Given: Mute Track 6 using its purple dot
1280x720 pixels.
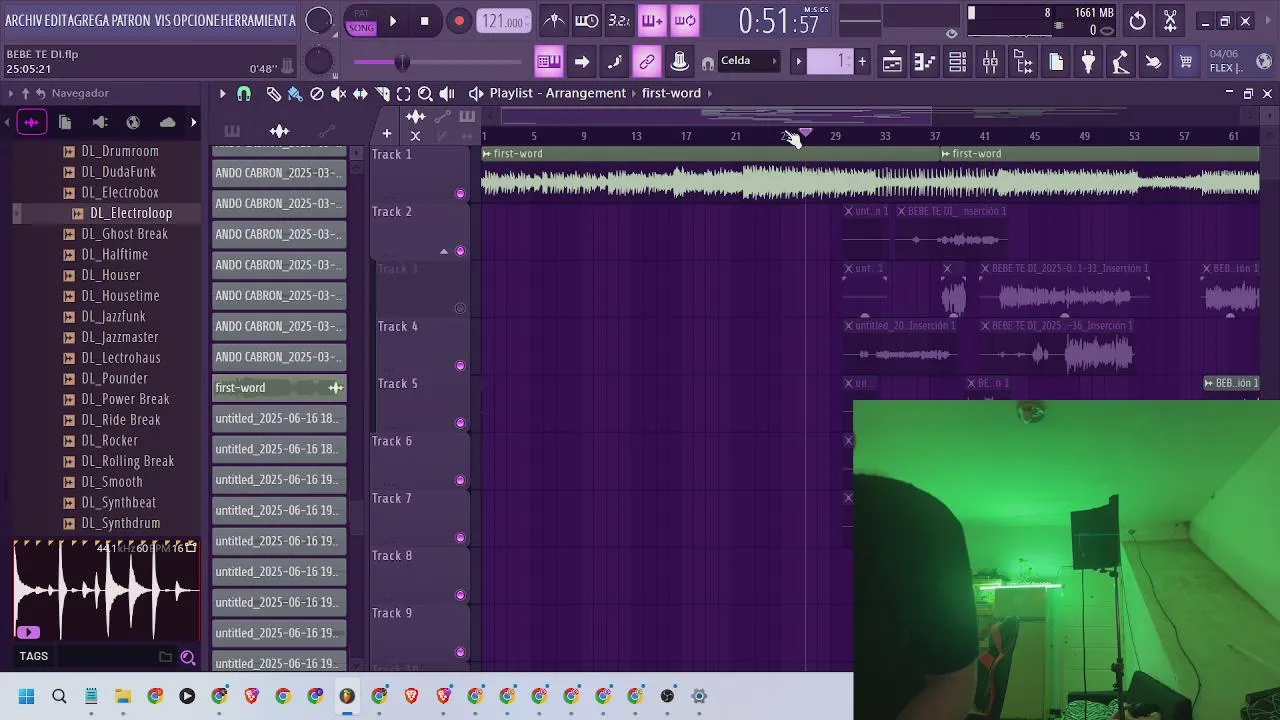Looking at the screenshot, I should [460, 481].
